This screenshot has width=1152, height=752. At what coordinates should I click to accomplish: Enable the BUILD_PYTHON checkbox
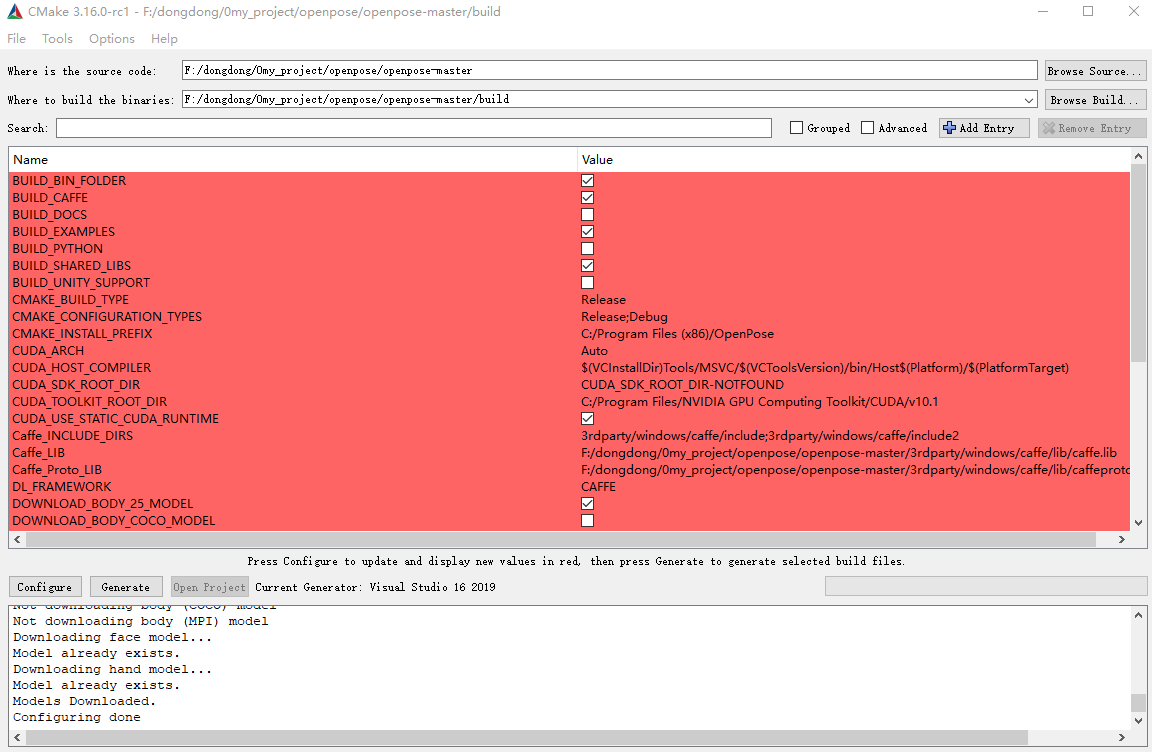587,248
